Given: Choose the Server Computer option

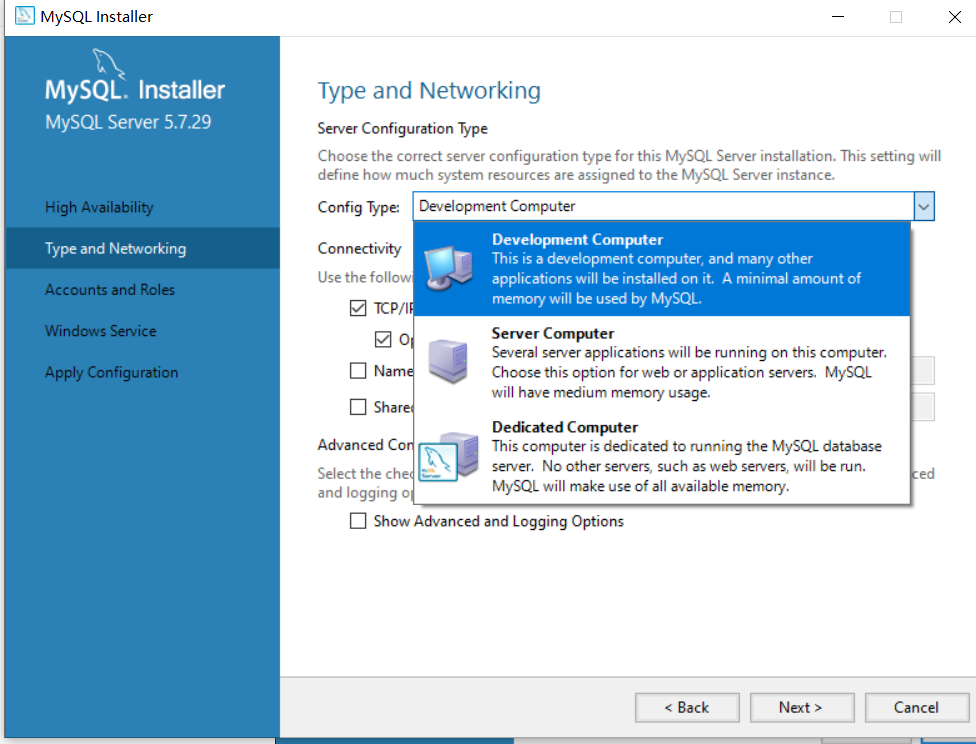Looking at the screenshot, I should point(662,362).
